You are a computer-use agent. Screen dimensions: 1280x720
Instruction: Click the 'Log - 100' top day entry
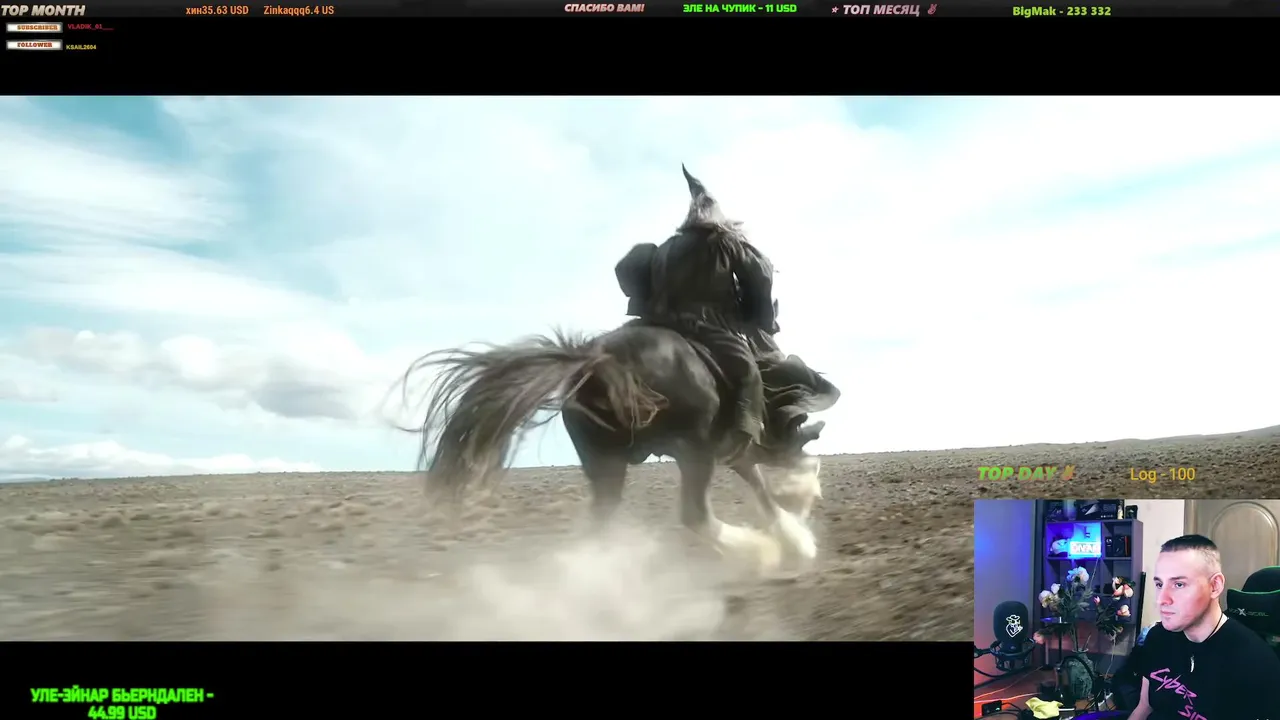(x=1163, y=474)
